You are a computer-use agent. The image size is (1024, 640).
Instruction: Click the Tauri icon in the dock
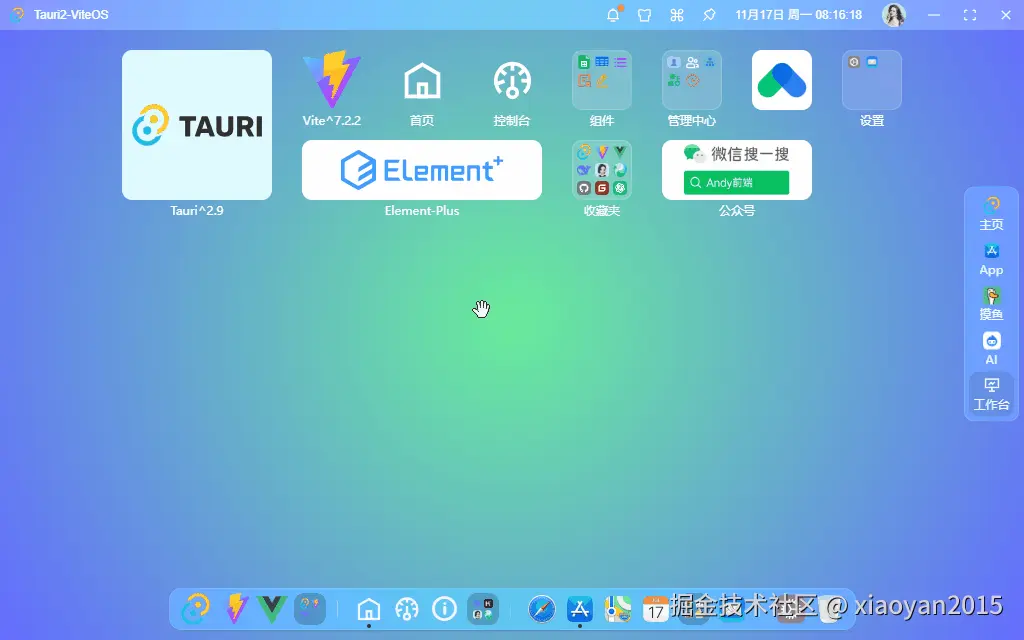(x=196, y=609)
